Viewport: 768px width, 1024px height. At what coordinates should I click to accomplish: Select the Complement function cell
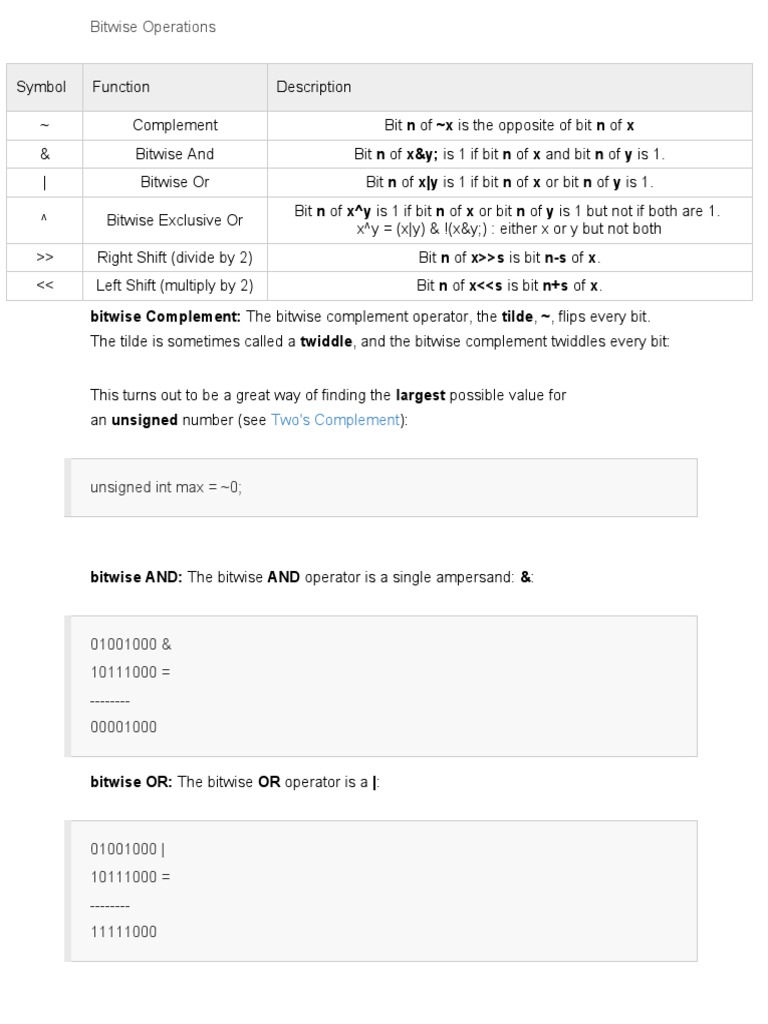coord(175,126)
